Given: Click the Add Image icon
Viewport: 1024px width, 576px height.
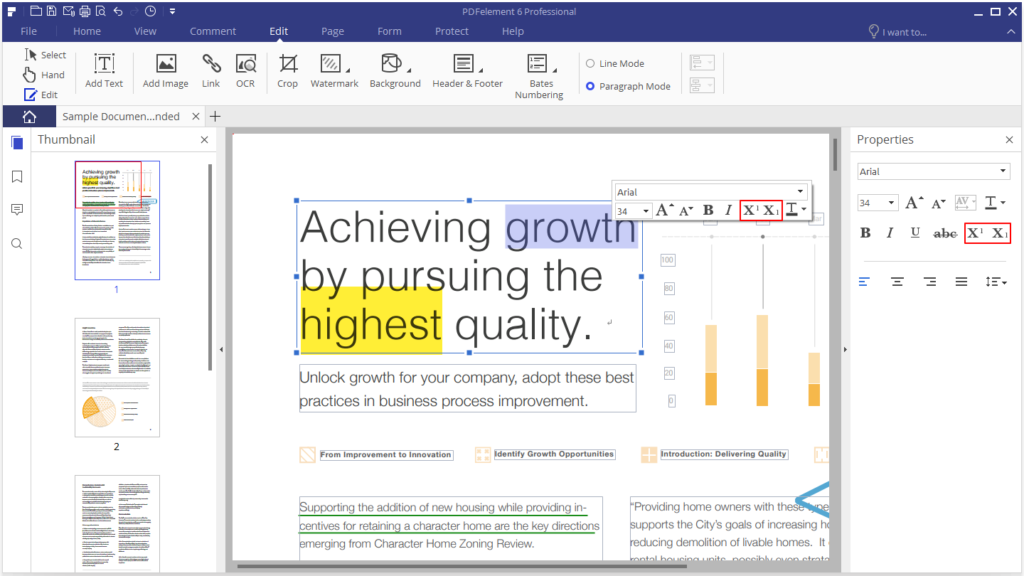Looking at the screenshot, I should [x=166, y=71].
